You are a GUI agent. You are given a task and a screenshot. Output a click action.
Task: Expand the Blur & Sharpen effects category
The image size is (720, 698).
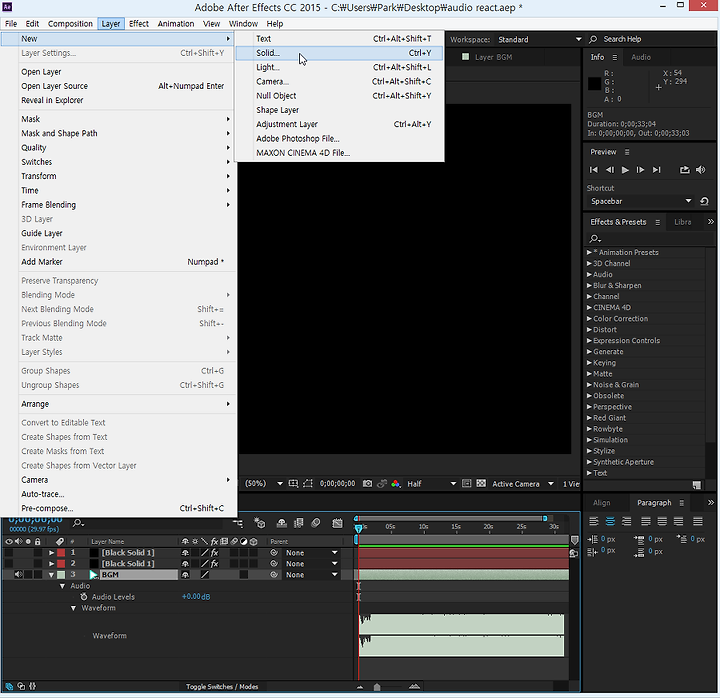tap(589, 285)
